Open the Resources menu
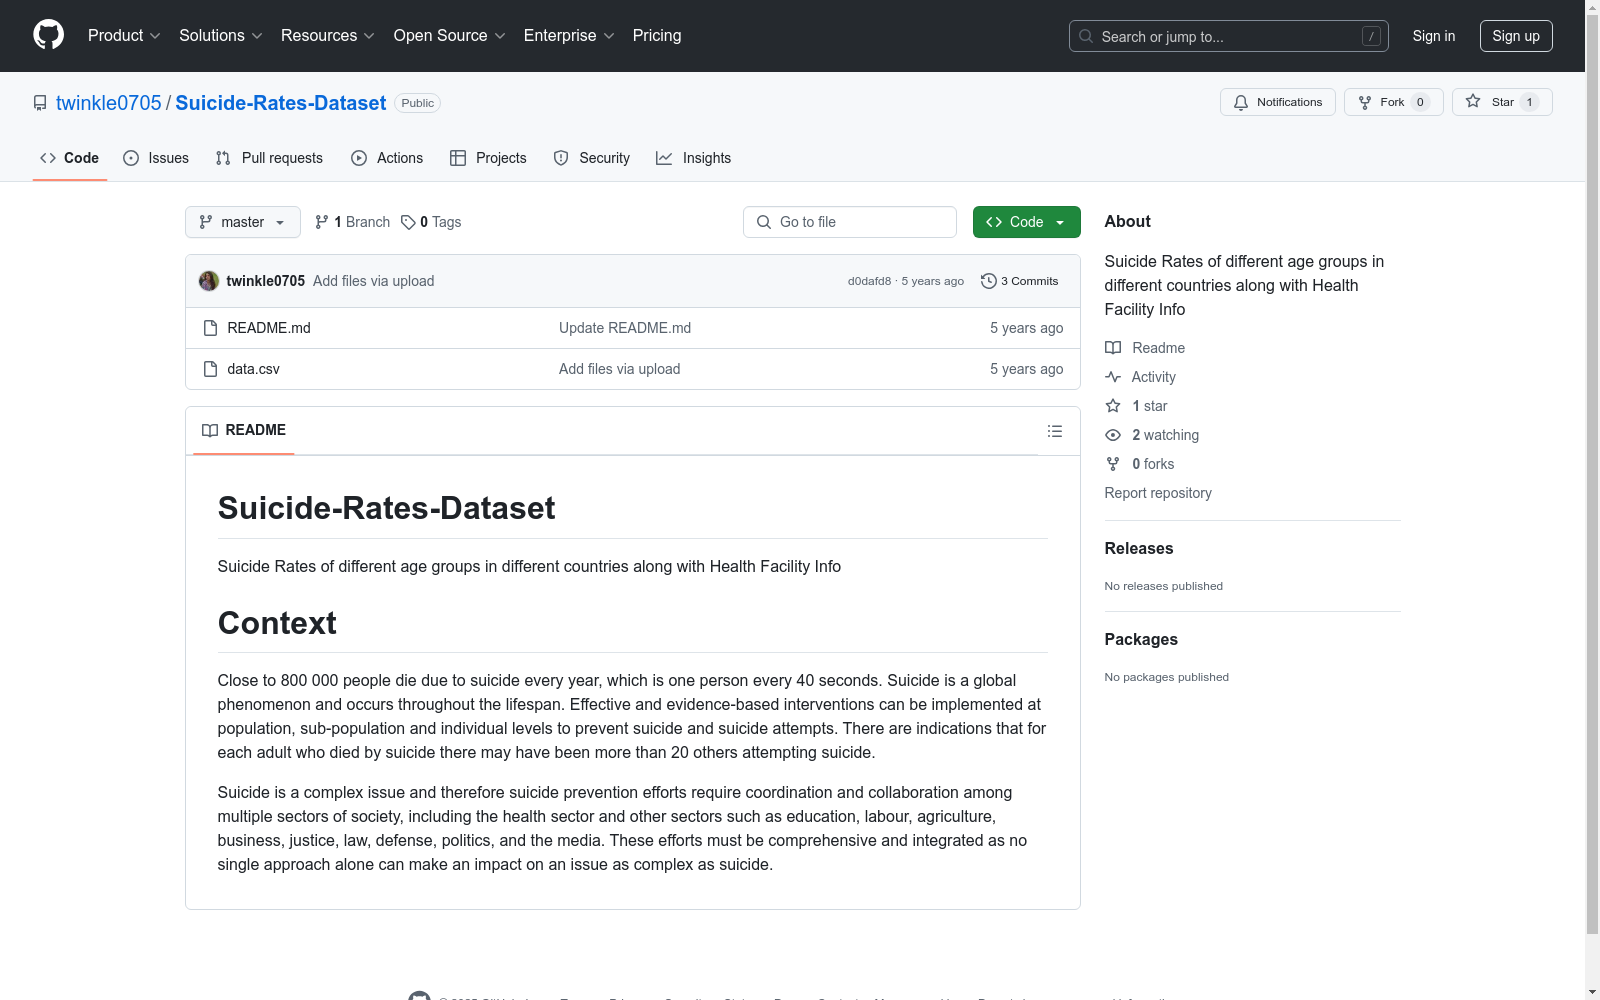This screenshot has width=1600, height=1000. click(x=328, y=35)
